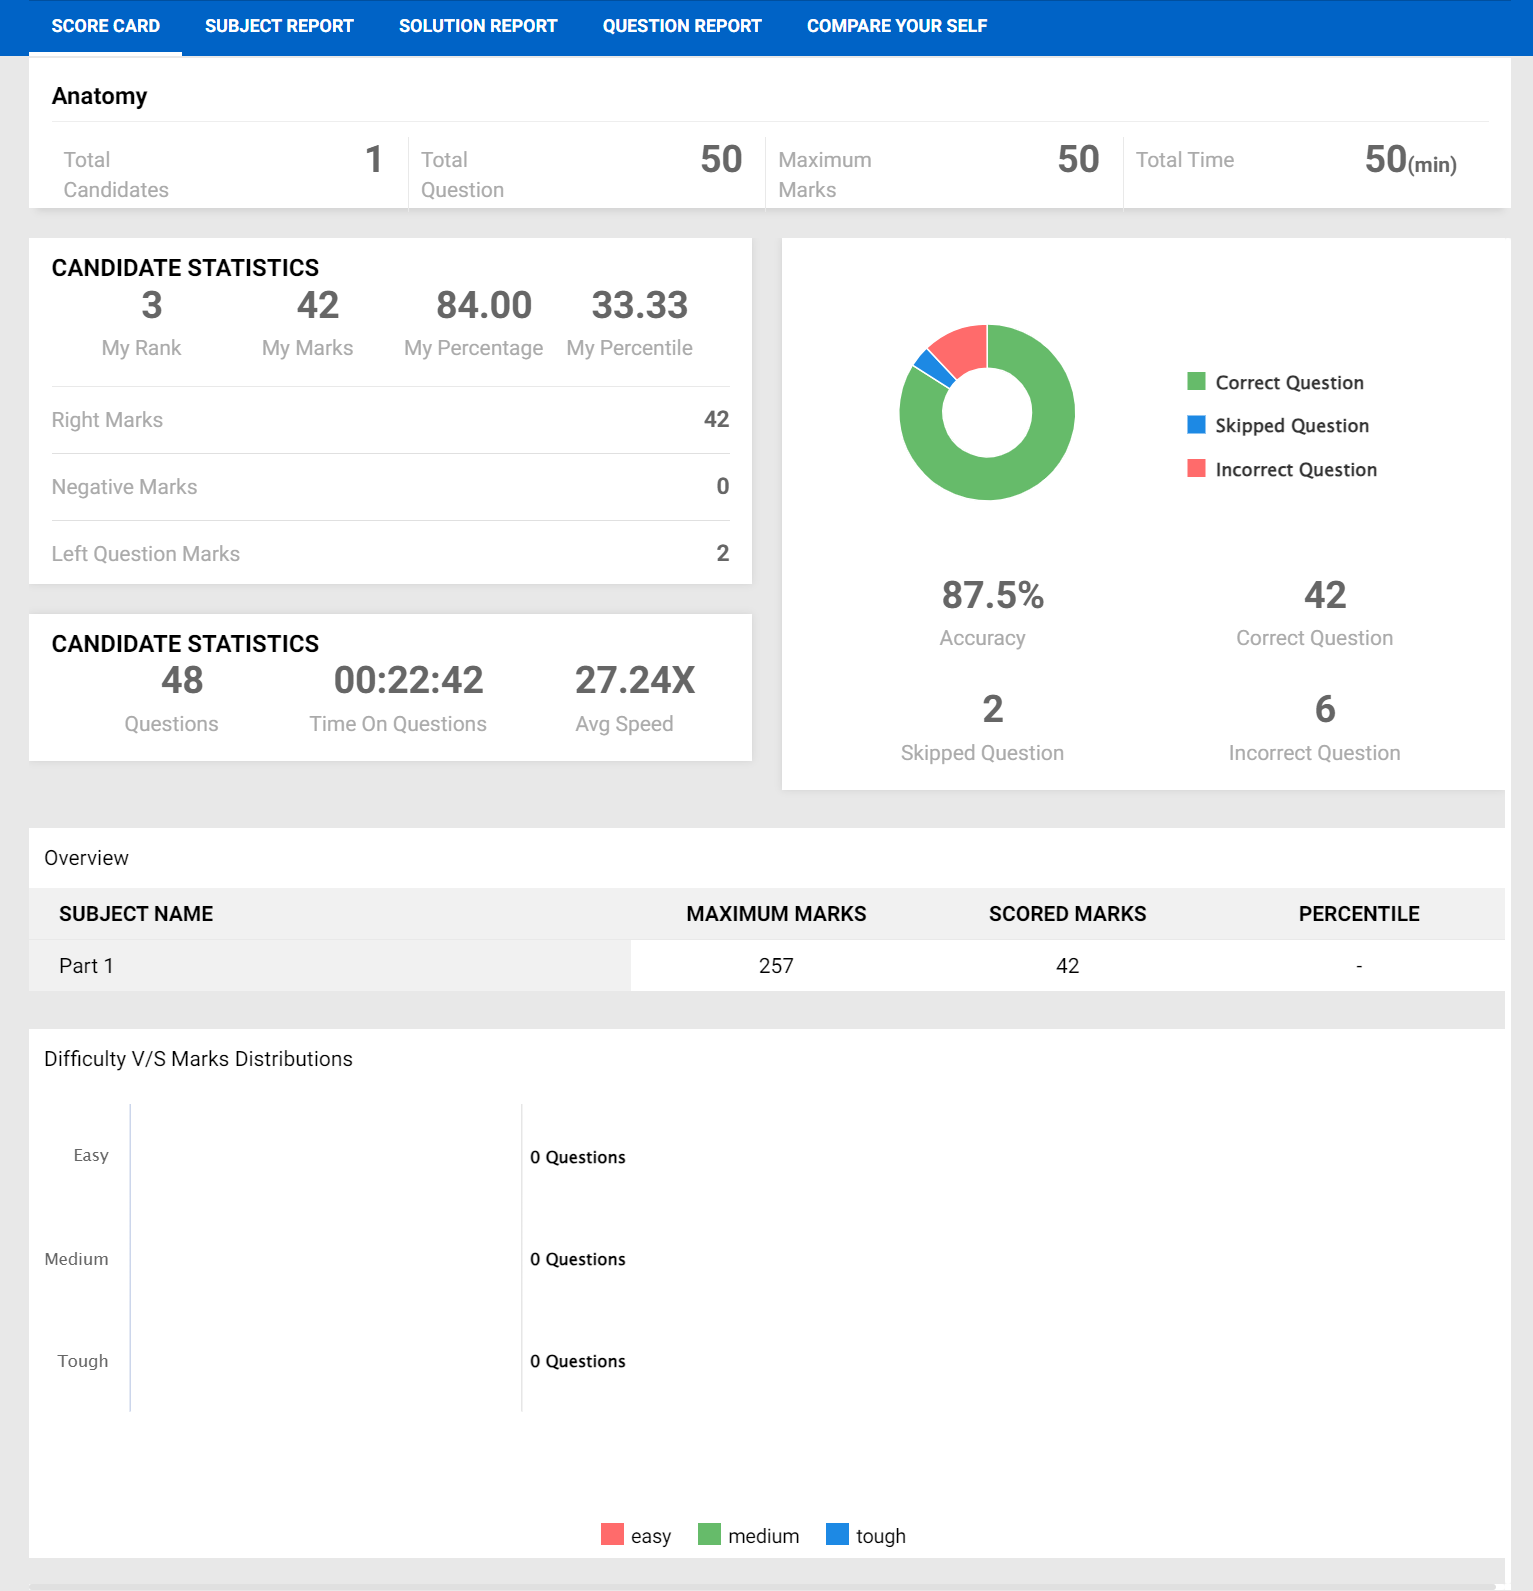Click the Scored Marks column header

point(1067,914)
